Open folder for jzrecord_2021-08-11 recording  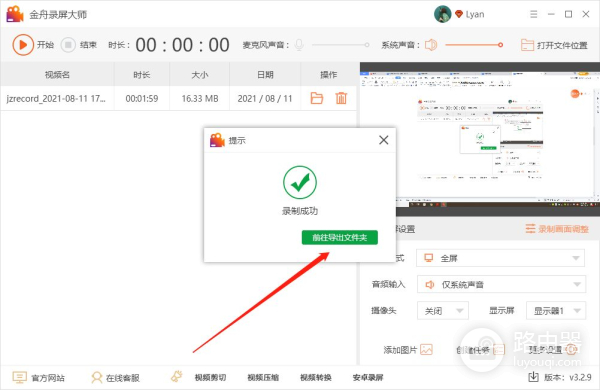[x=316, y=98]
